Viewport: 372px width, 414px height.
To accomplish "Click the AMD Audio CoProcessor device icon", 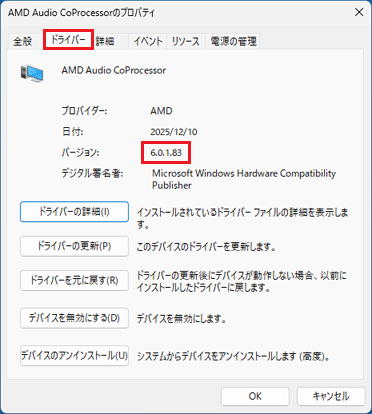I will pos(32,73).
